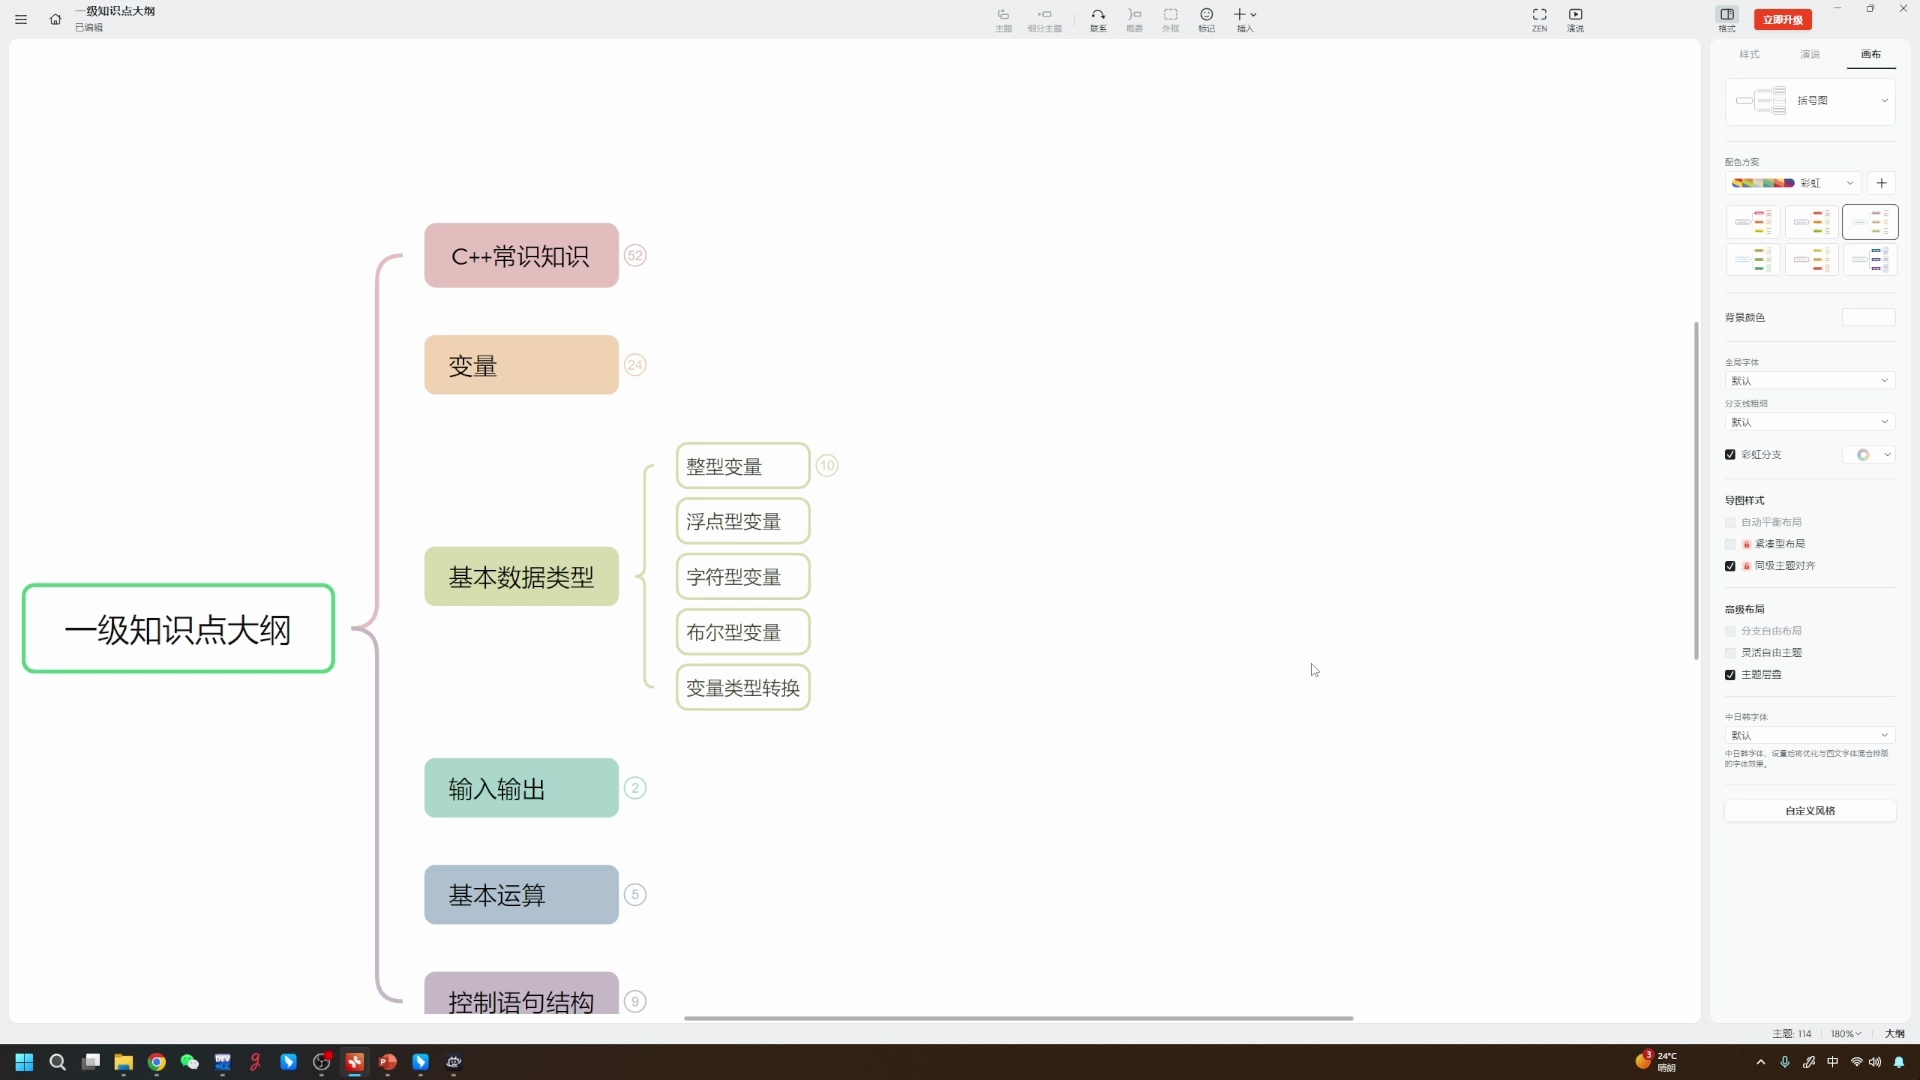Open the 括号图 structure dropdown

[x=1886, y=101]
